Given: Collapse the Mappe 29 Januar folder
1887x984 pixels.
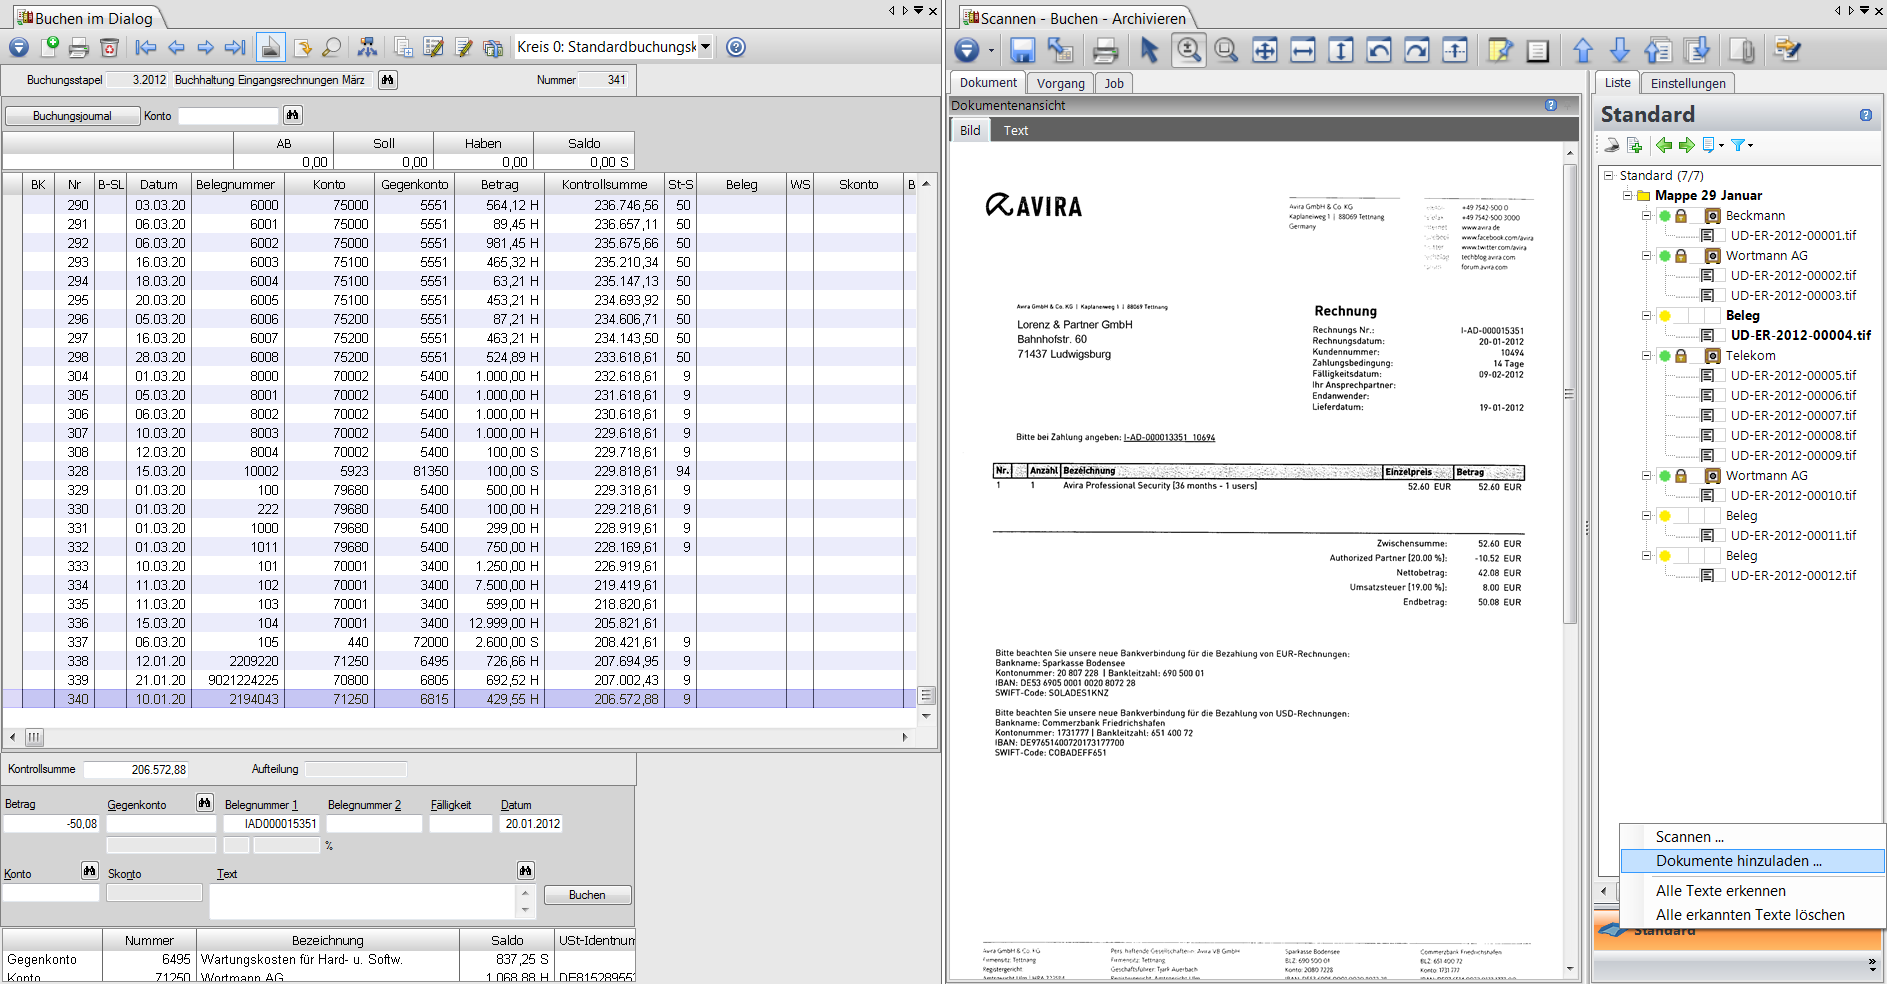Looking at the screenshot, I should (x=1627, y=195).
